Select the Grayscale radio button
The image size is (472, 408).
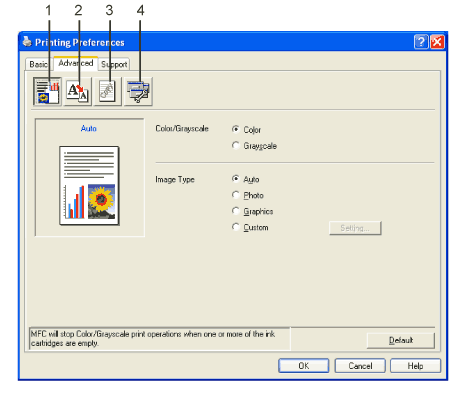pyautogui.click(x=236, y=145)
